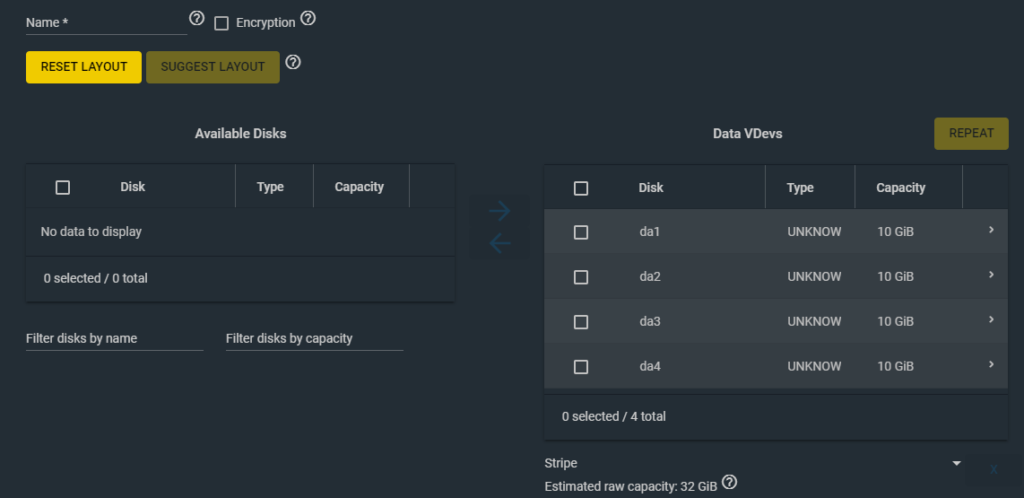Expand da3 disk row details chevron

[x=991, y=320]
